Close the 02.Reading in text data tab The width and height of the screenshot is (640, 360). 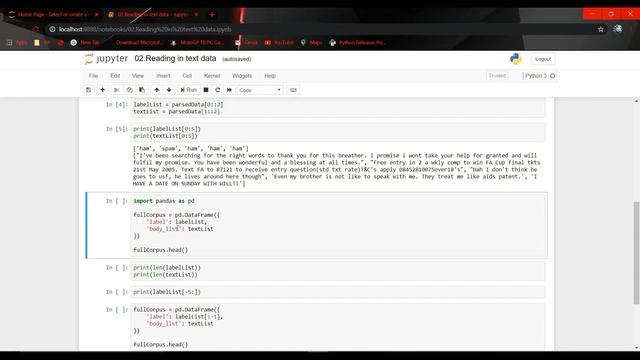[196, 14]
